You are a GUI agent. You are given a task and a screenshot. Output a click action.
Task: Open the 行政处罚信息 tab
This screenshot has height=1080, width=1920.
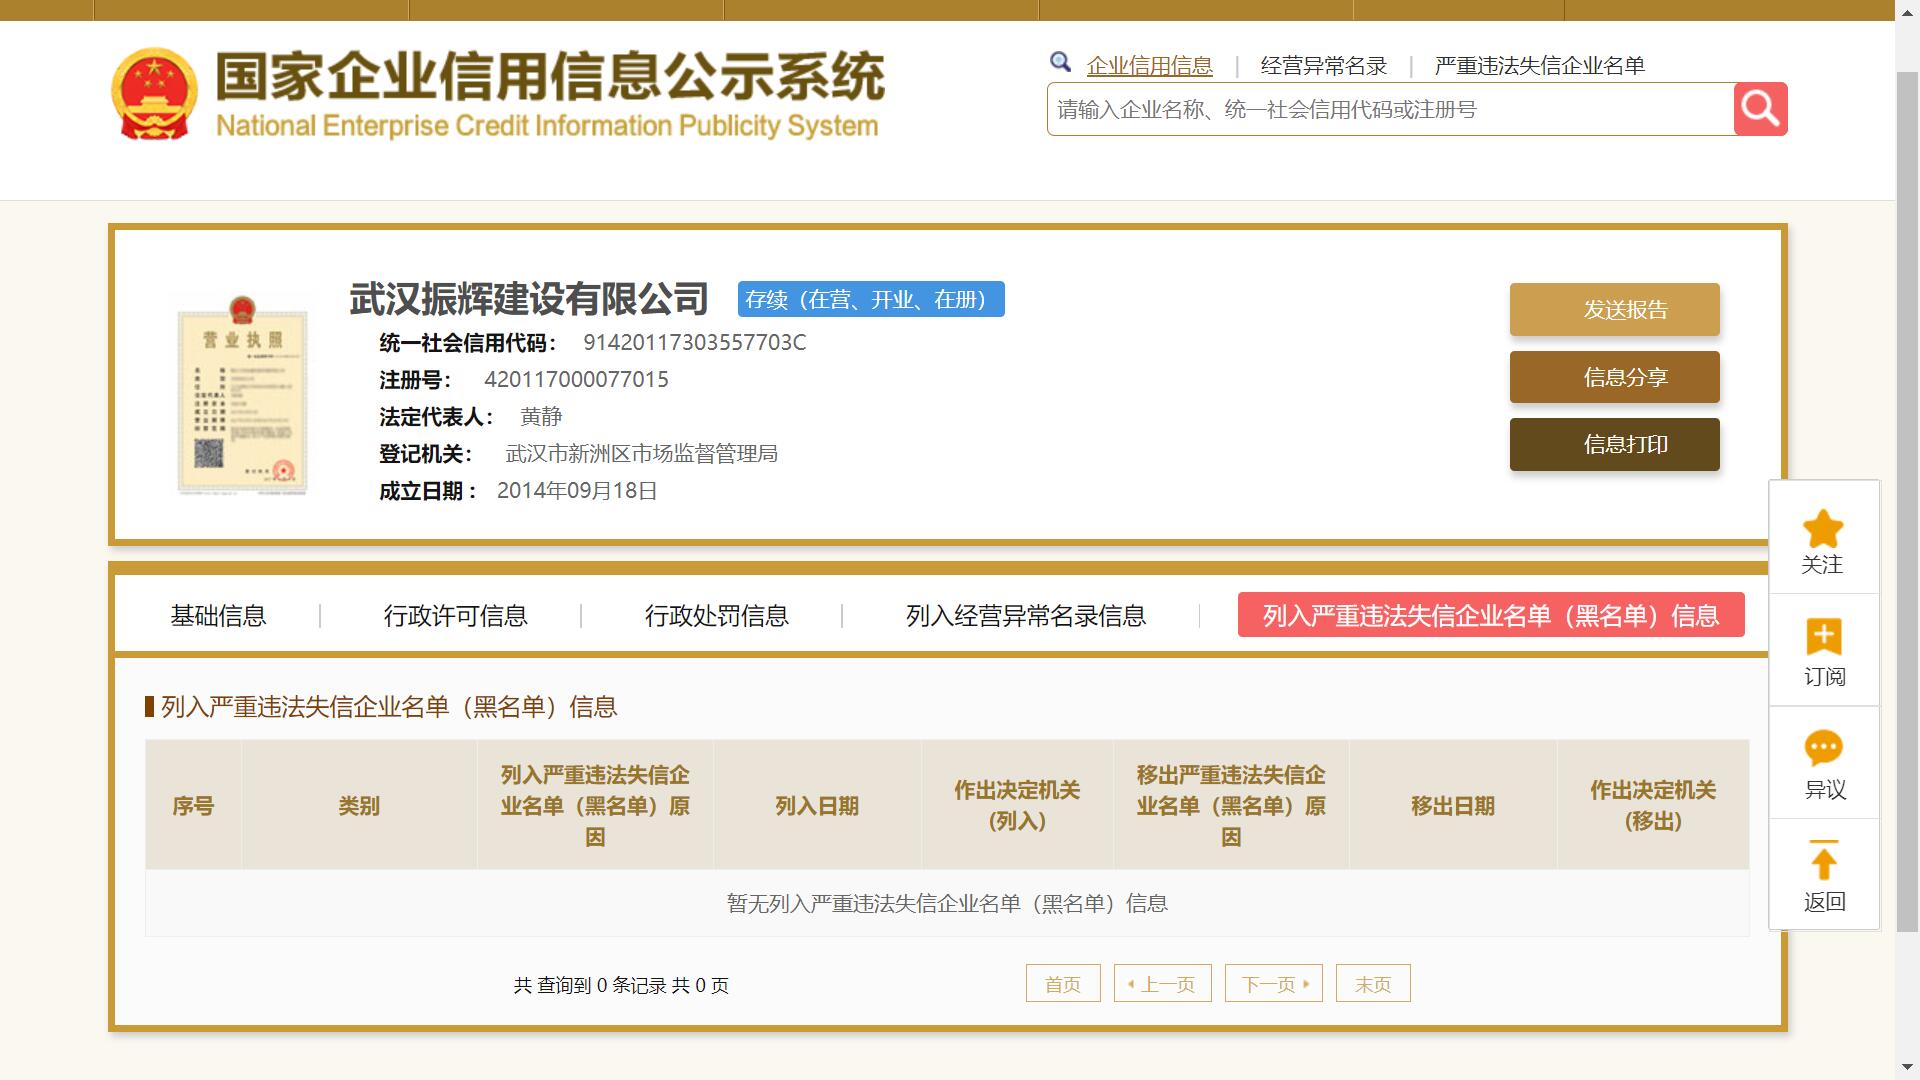[x=716, y=616]
